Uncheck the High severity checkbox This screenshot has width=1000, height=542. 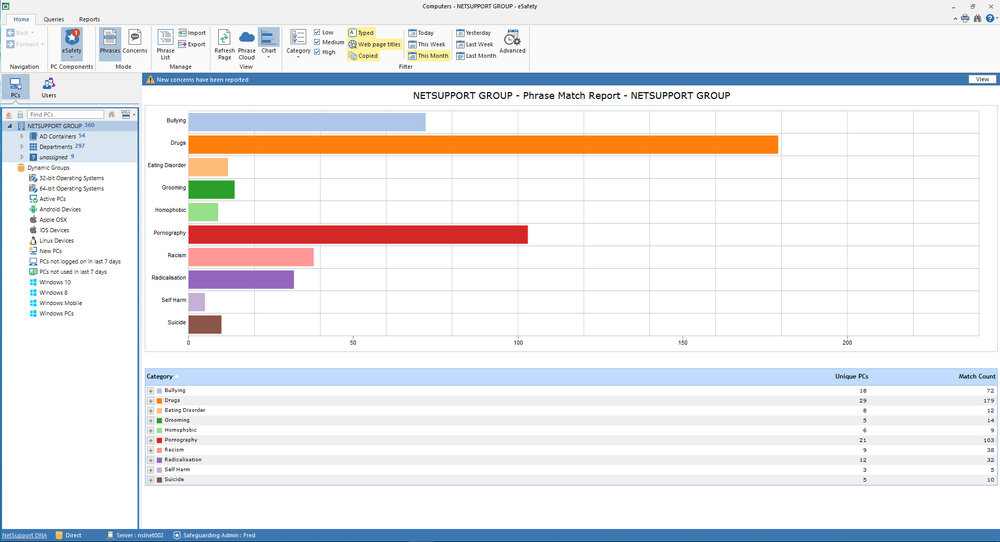317,52
